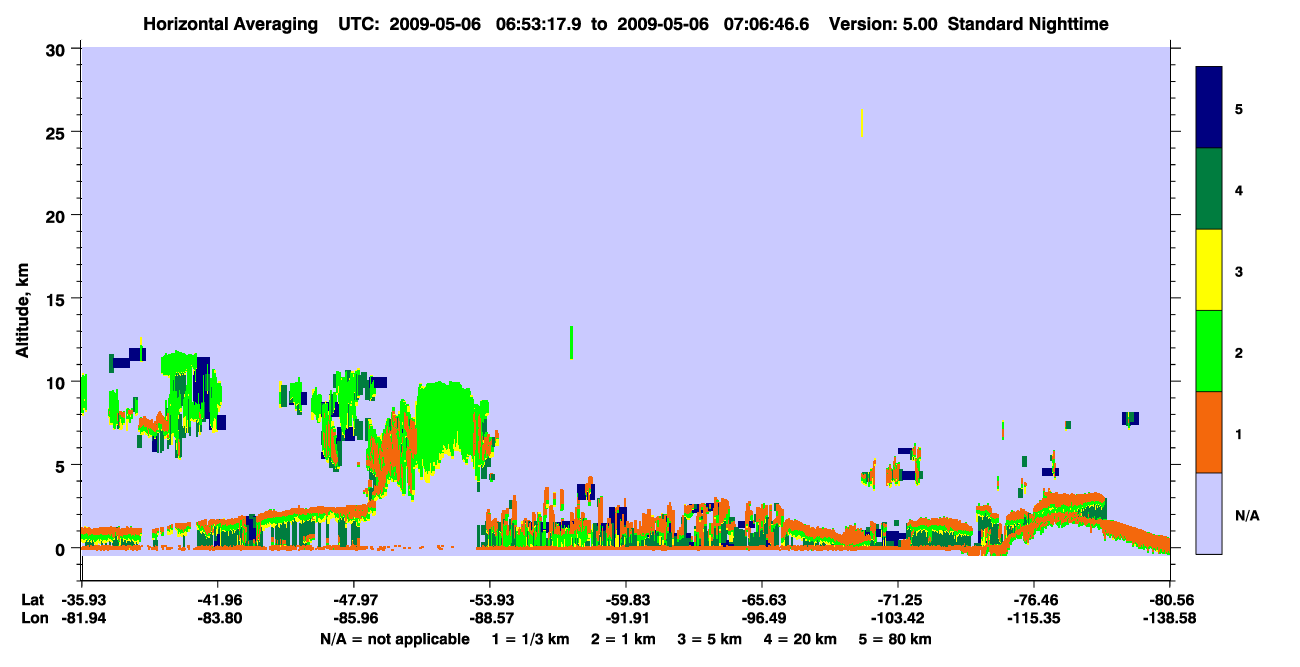The width and height of the screenshot is (1300, 667).
Task: Click latitude value -71.25
Action: pyautogui.click(x=898, y=600)
